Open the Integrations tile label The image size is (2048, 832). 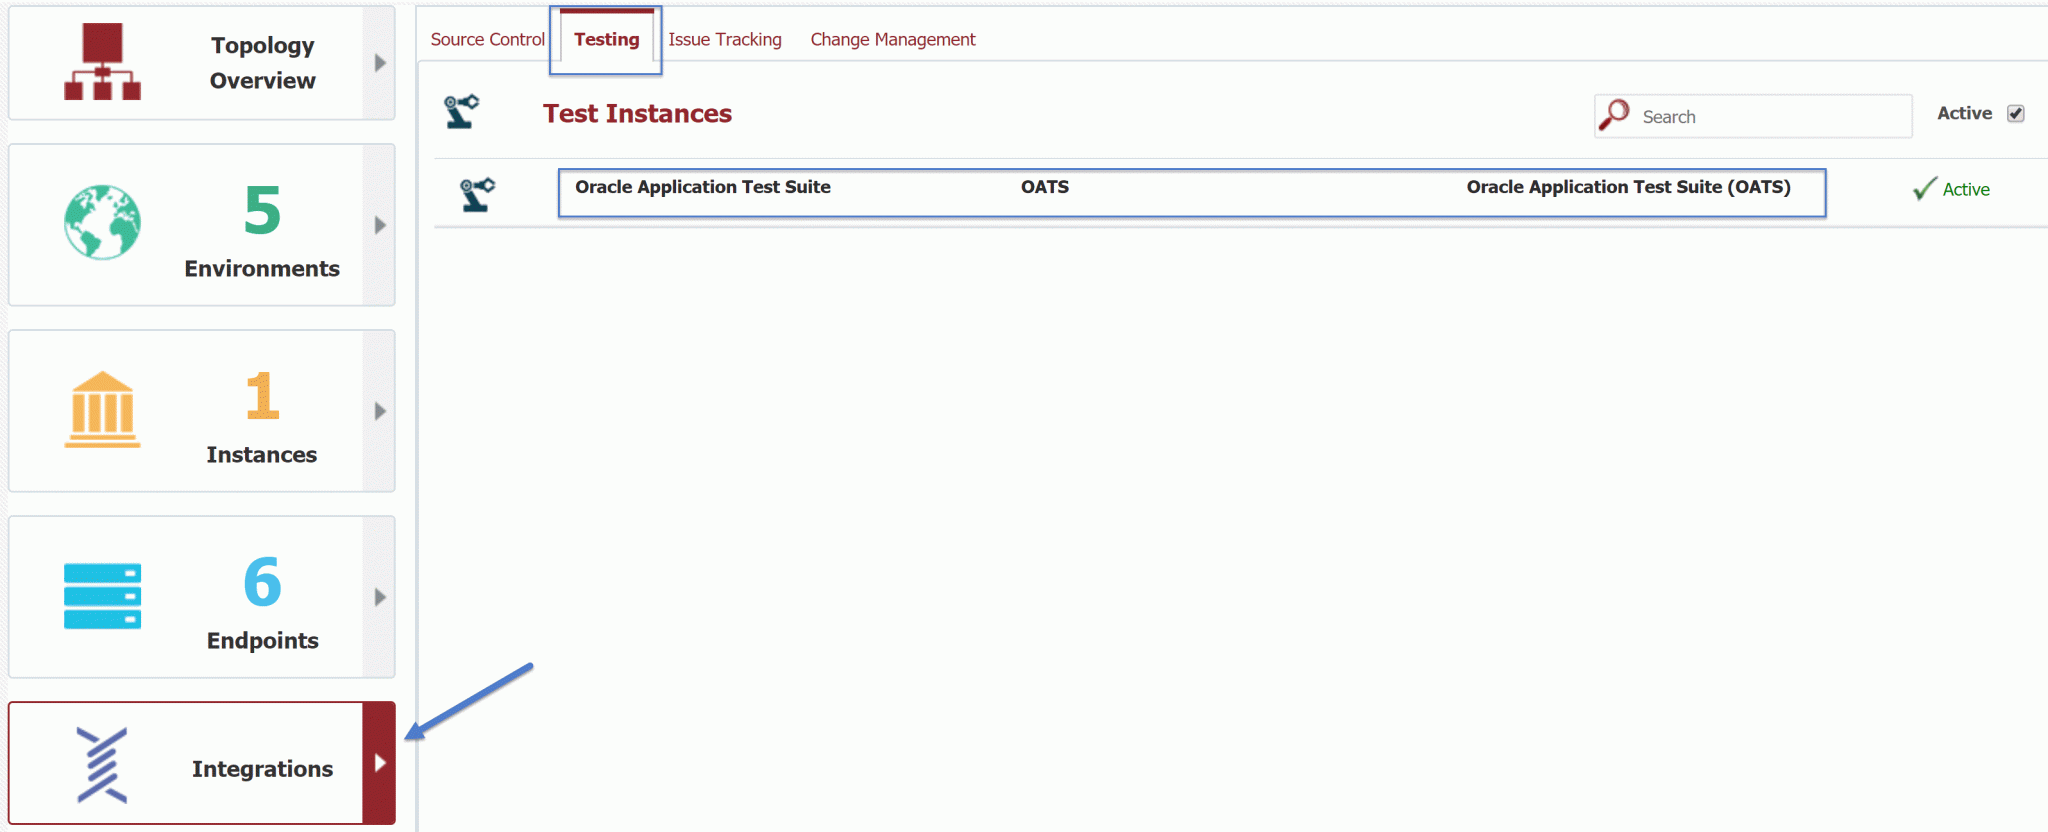(263, 769)
